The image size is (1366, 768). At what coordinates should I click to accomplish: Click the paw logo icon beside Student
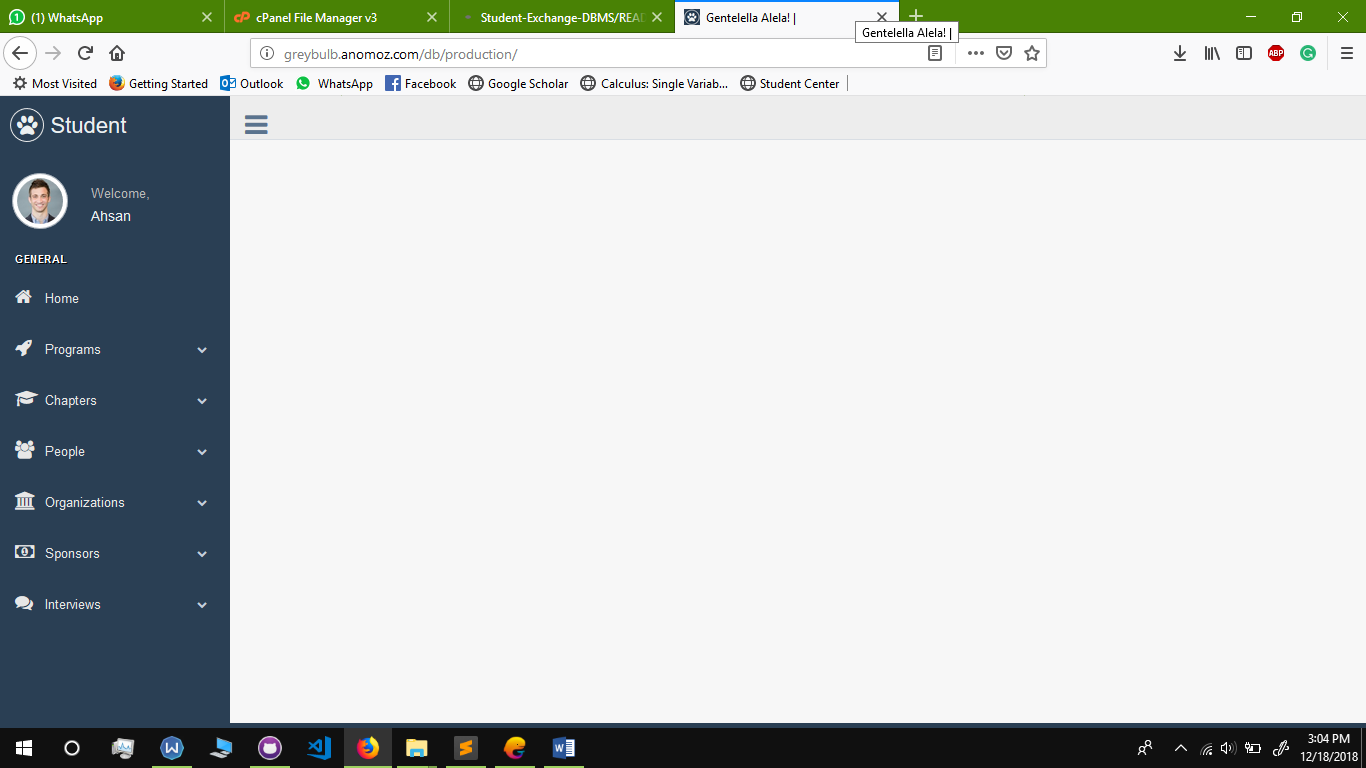(27, 125)
